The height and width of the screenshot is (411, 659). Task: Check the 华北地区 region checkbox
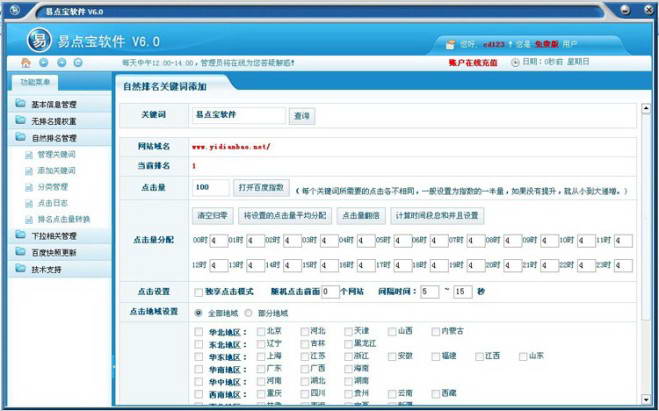pyautogui.click(x=198, y=332)
